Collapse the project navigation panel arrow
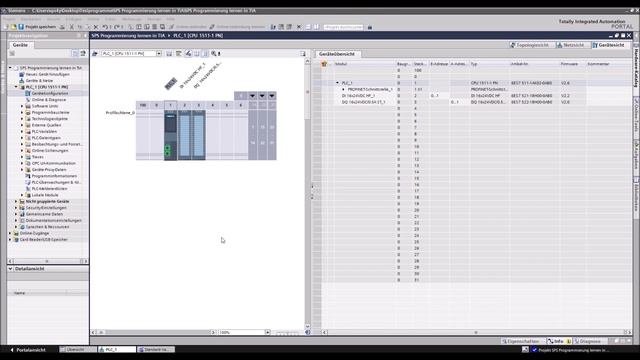Image resolution: width=640 pixels, height=360 pixels. [85, 36]
